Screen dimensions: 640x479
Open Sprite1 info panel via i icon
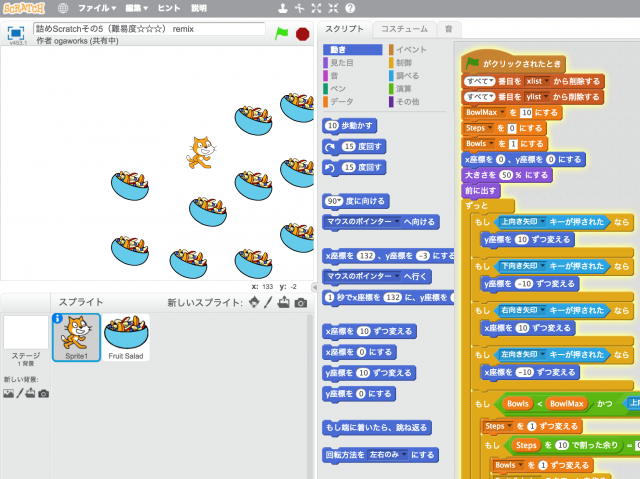pos(57,318)
